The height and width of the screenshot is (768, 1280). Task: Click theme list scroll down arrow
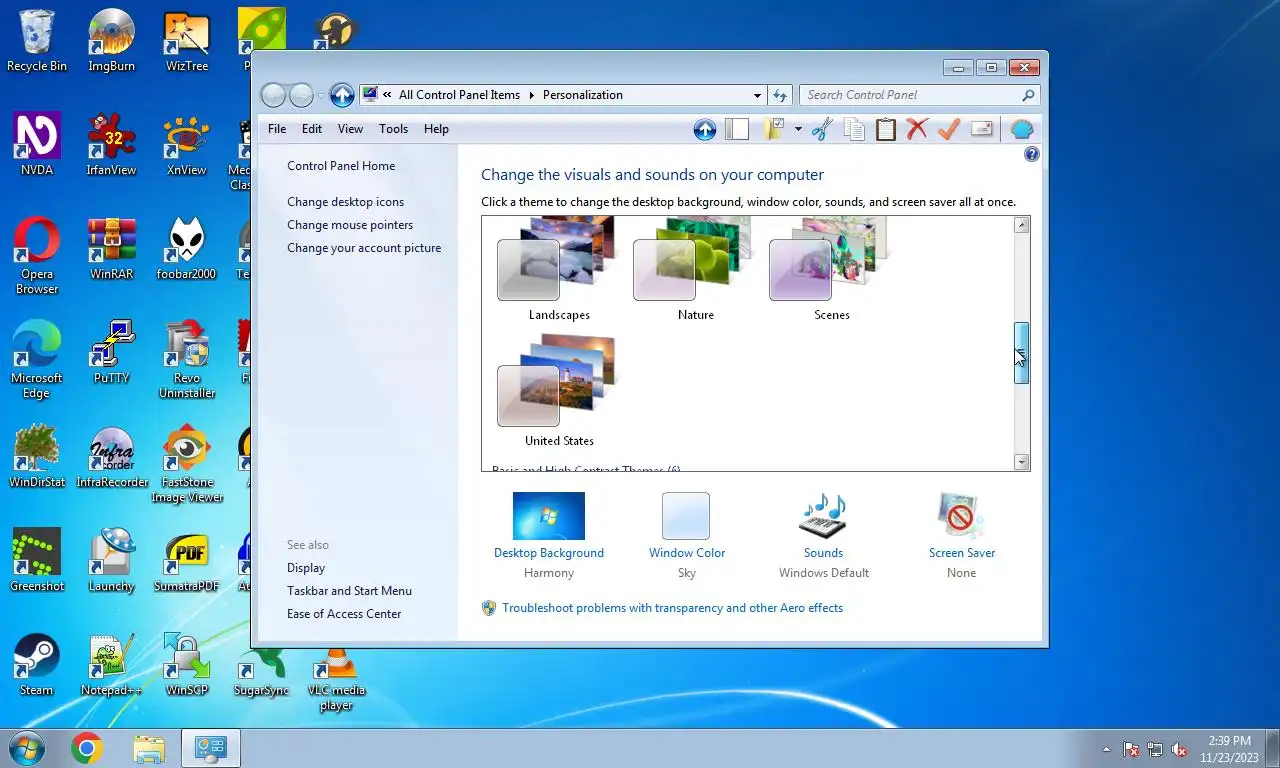click(1021, 462)
